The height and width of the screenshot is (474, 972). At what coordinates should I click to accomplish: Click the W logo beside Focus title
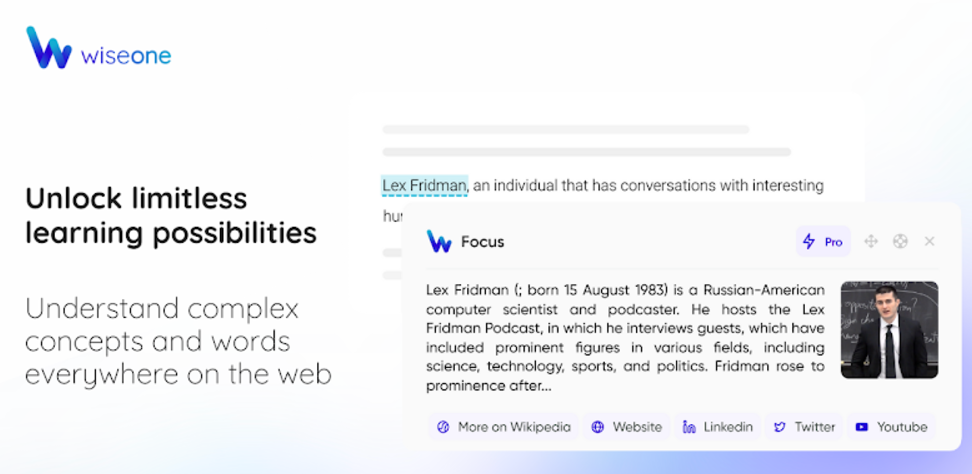click(439, 241)
